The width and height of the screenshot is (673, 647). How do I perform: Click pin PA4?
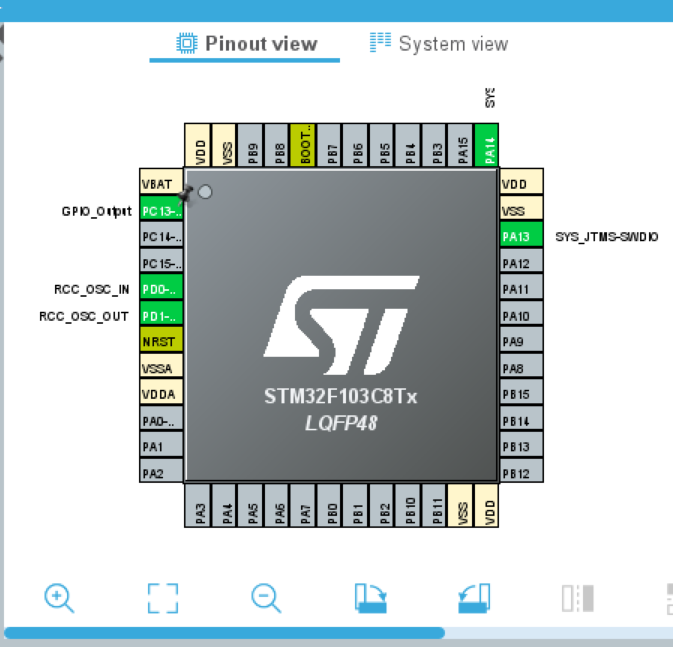[x=224, y=505]
